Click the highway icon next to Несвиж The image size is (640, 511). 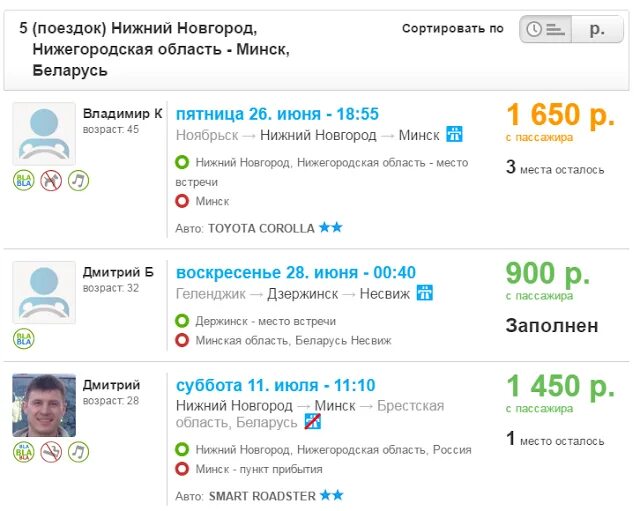click(425, 293)
